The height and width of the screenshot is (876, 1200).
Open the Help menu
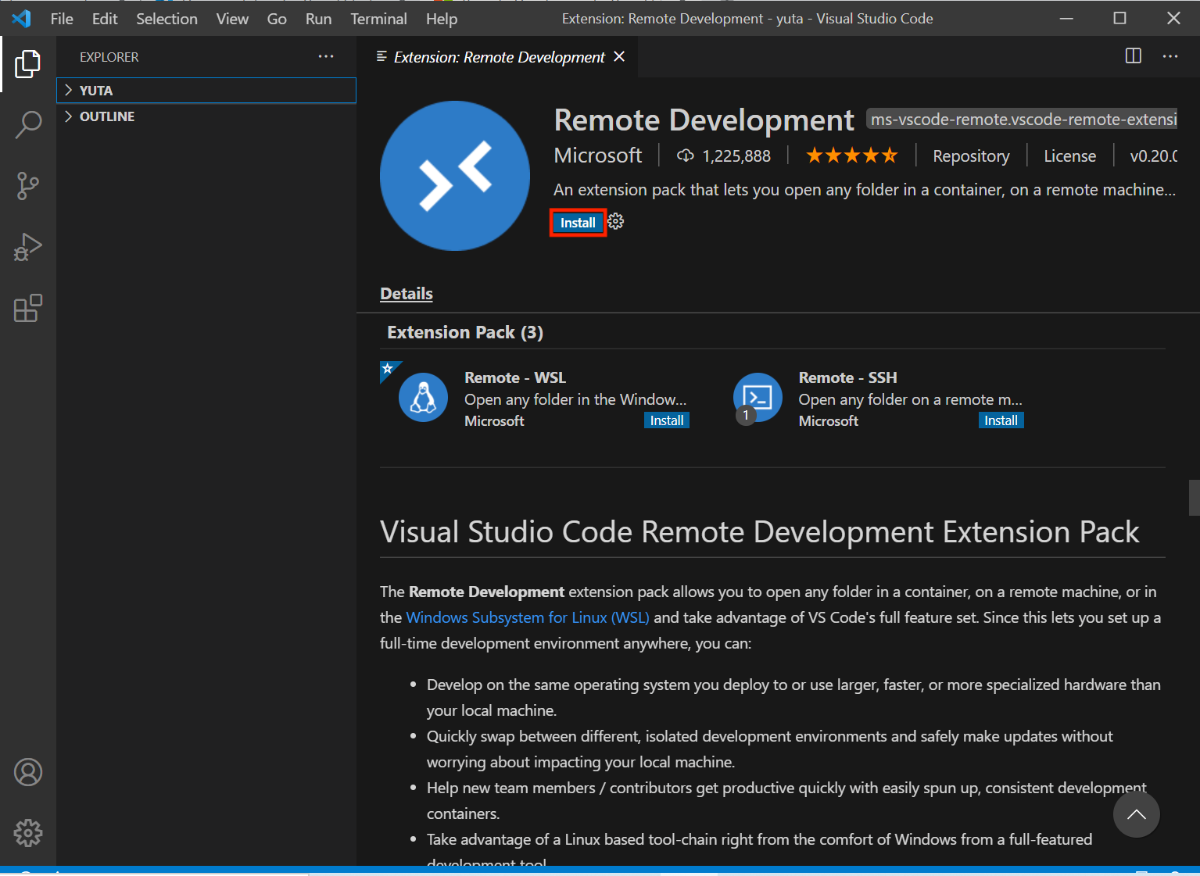(x=441, y=18)
